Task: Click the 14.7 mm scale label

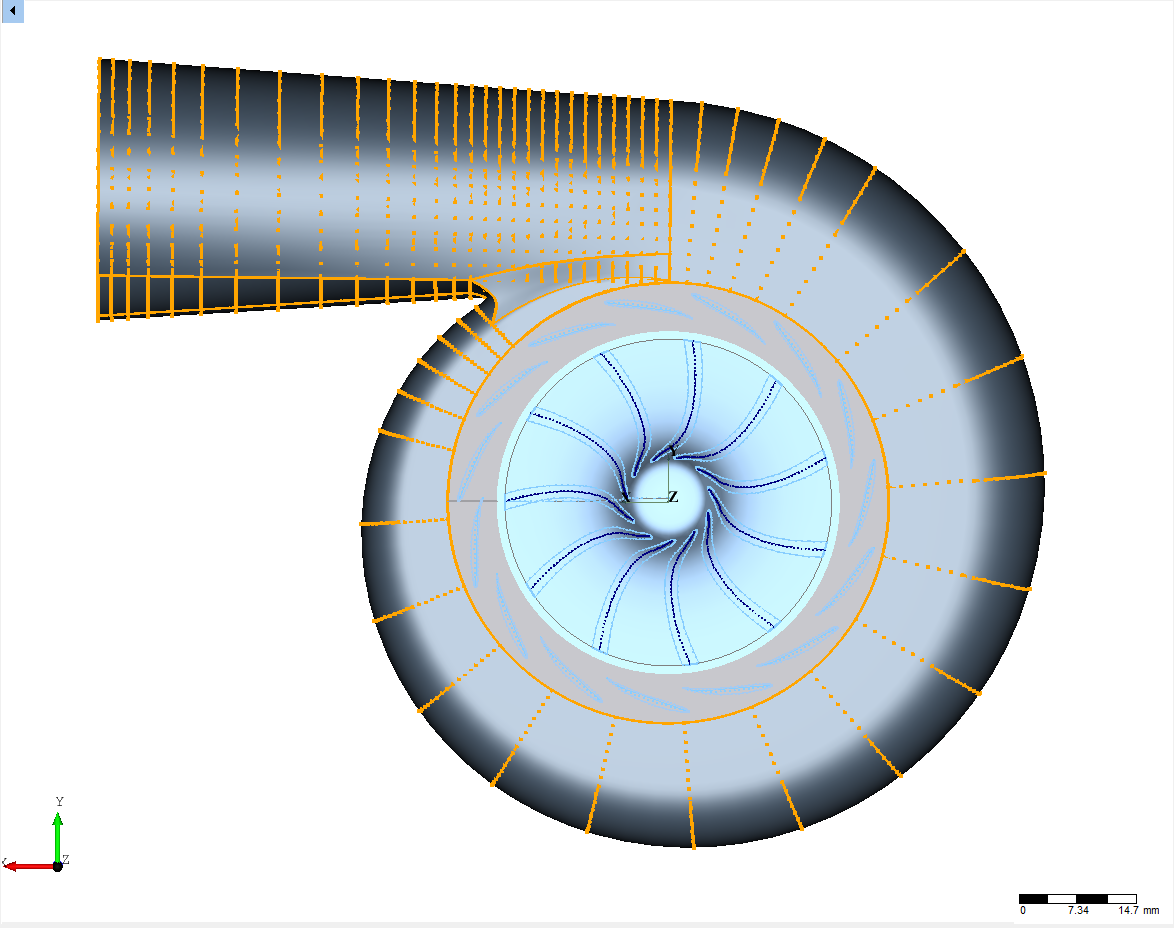Action: coord(1138,911)
